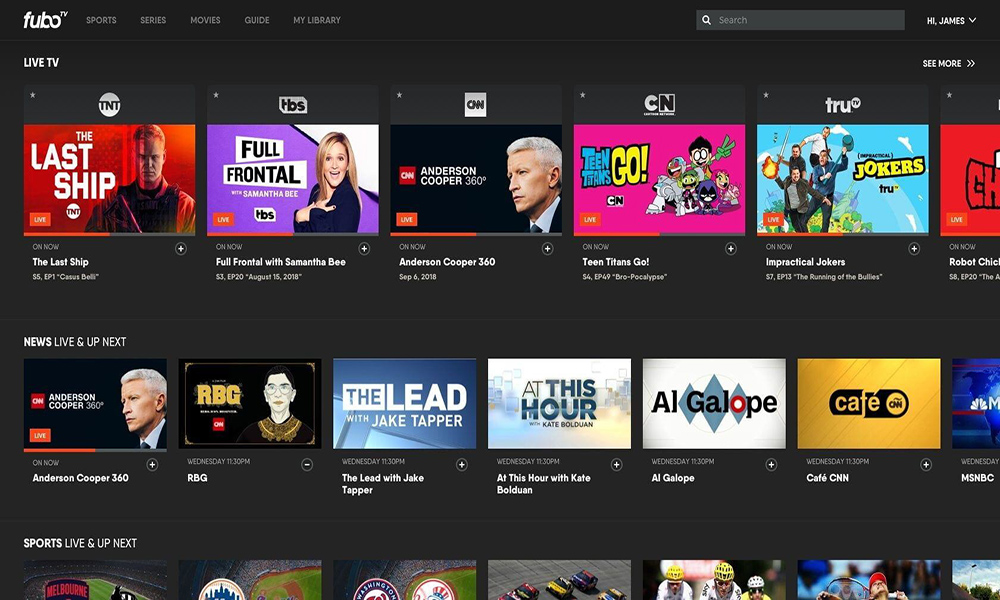Image resolution: width=1000 pixels, height=600 pixels.
Task: Open The Last Ship thumbnail
Action: point(109,179)
